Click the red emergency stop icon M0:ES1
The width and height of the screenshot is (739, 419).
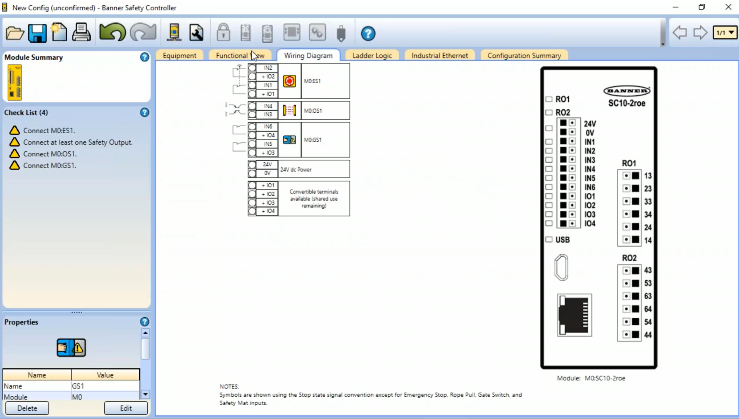pos(289,81)
